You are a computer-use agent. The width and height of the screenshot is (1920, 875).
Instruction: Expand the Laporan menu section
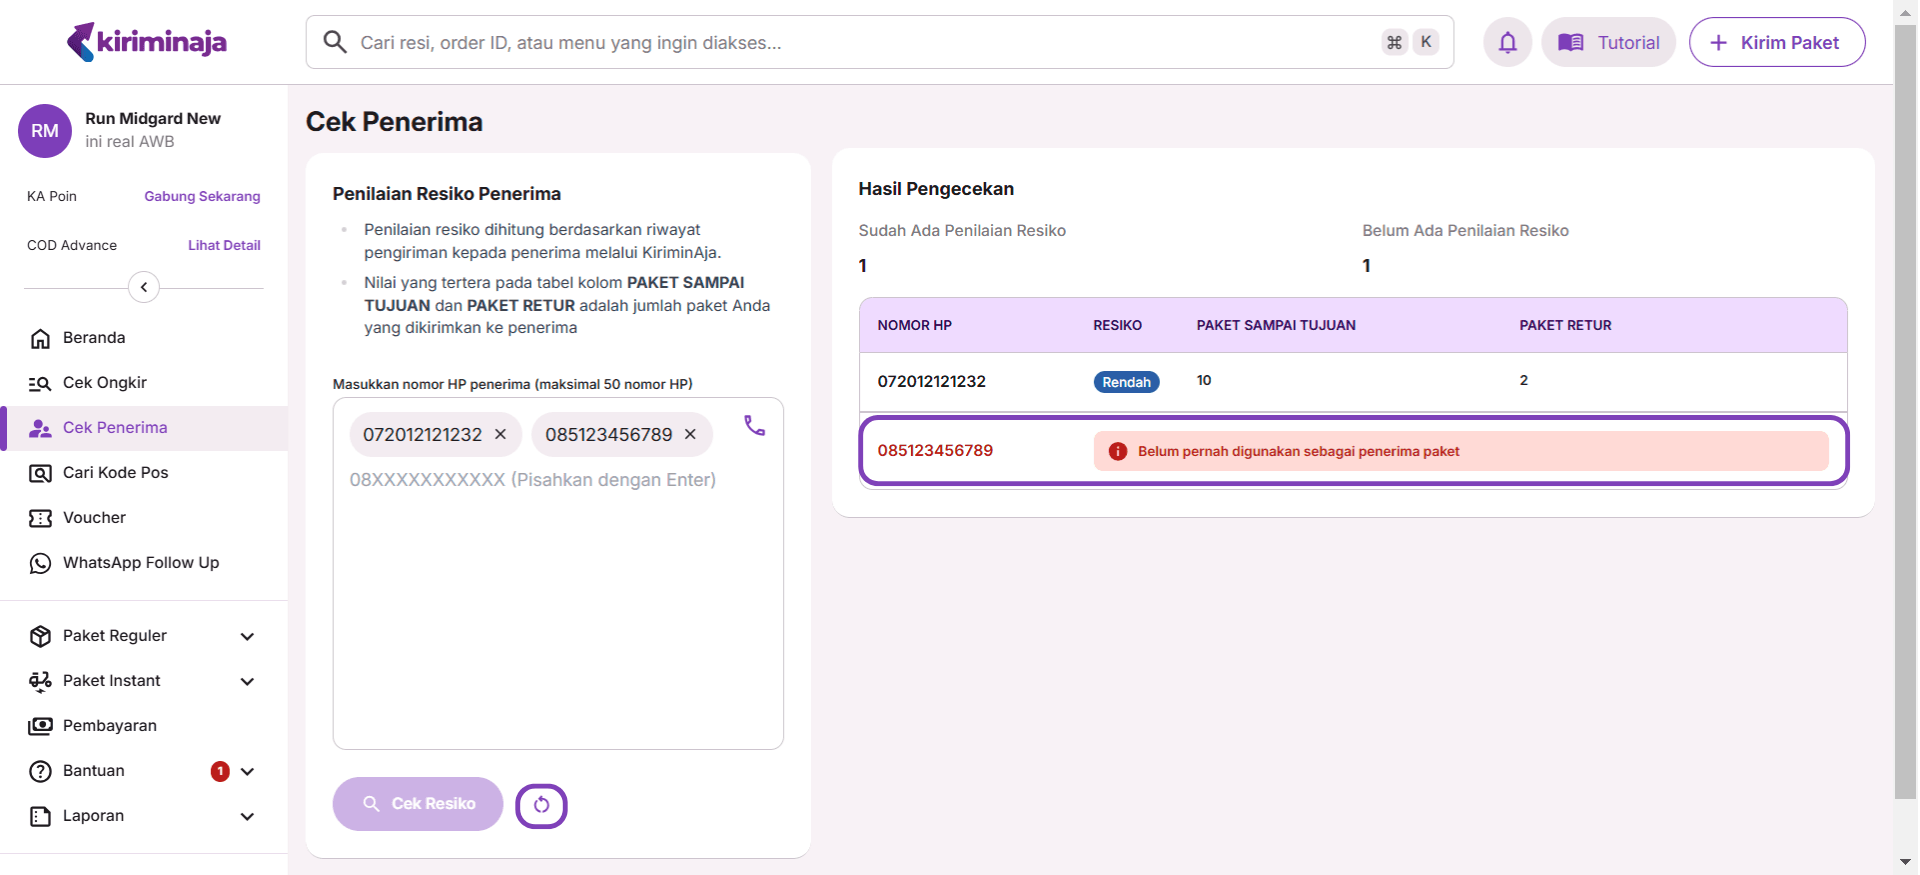pyautogui.click(x=247, y=817)
